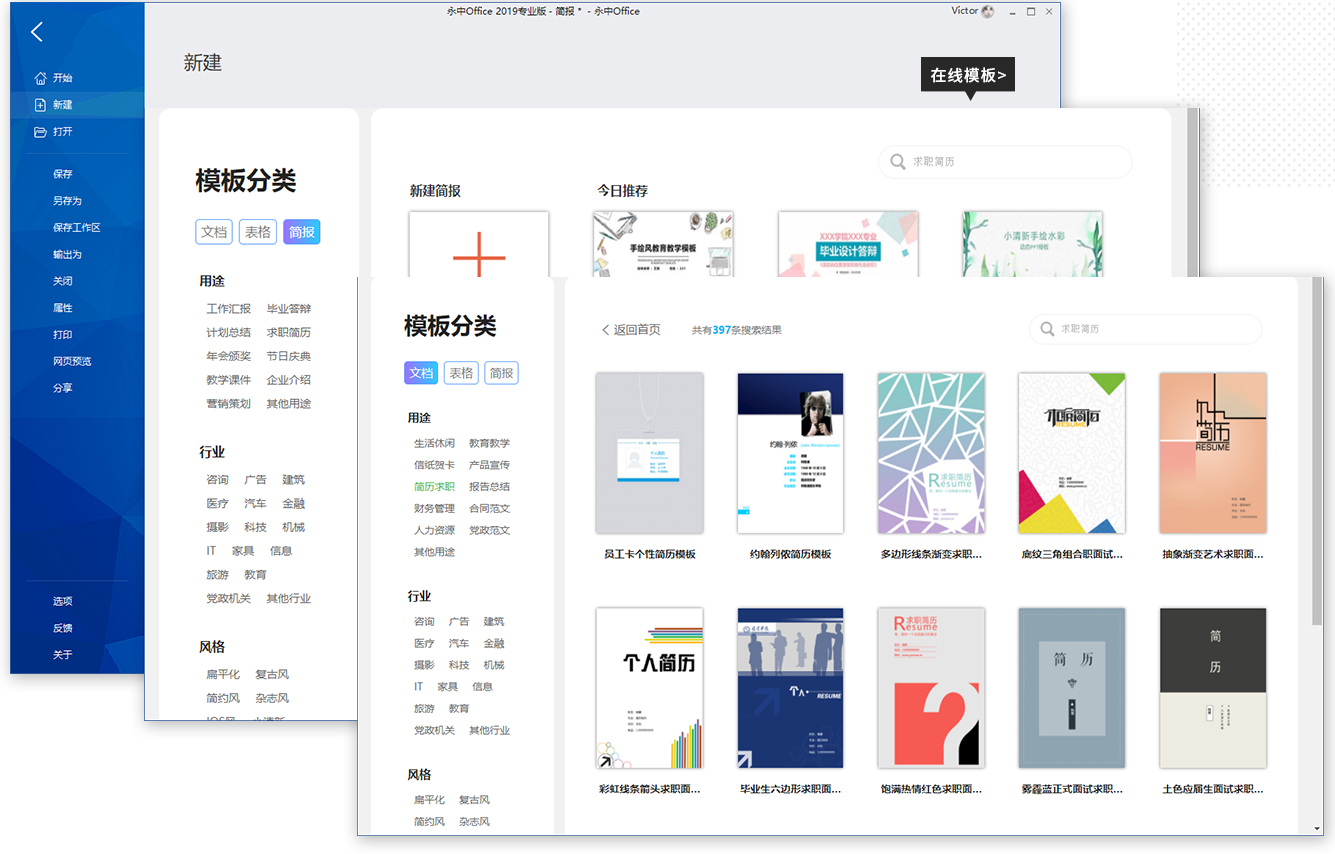This screenshot has height=854, width=1335.
Task: Select the 简历求职 category filter
Action: point(434,487)
